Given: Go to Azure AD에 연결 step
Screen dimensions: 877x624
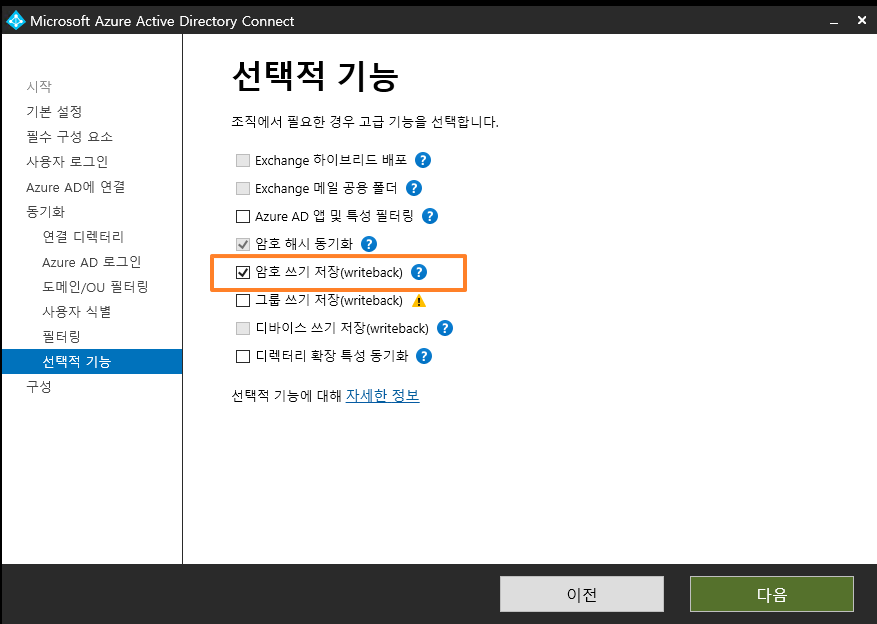Looking at the screenshot, I should 76,187.
